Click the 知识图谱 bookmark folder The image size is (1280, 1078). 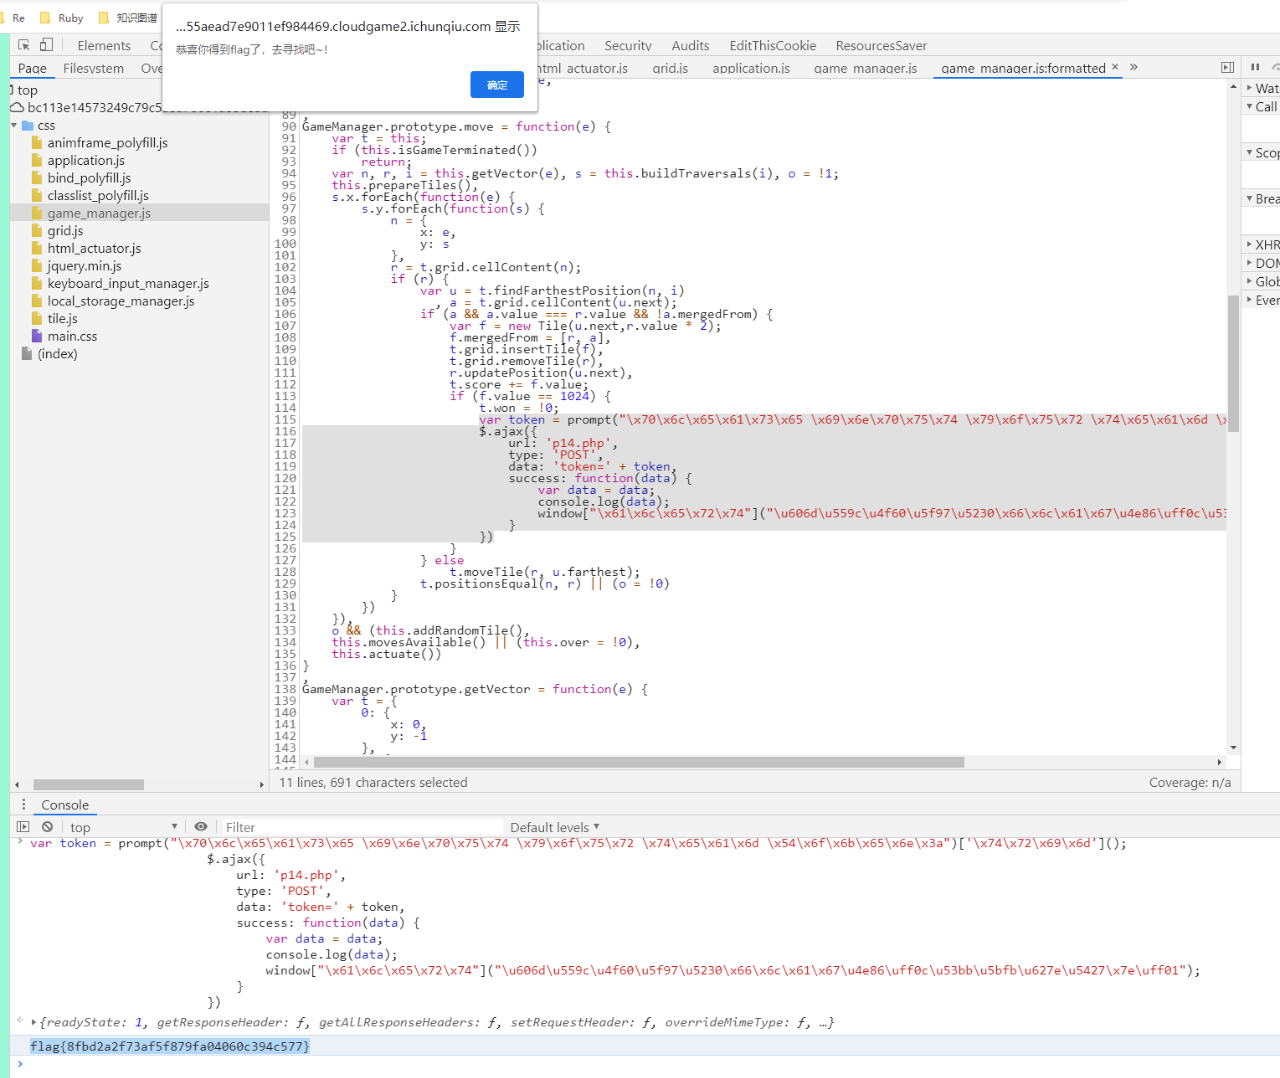pos(128,17)
